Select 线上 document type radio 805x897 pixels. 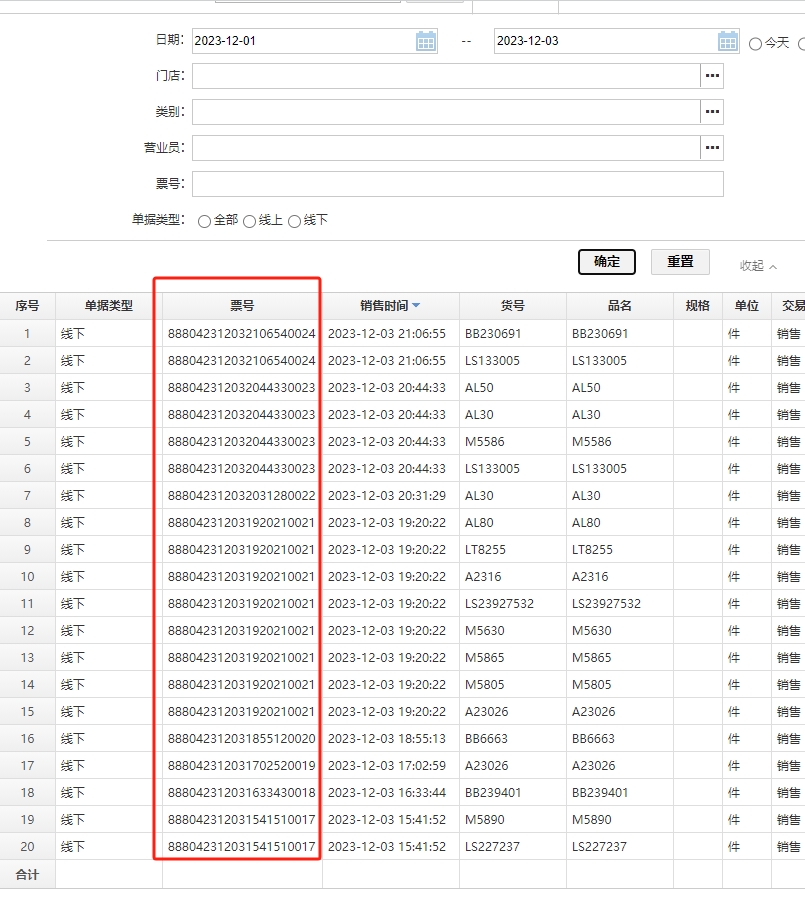point(249,221)
